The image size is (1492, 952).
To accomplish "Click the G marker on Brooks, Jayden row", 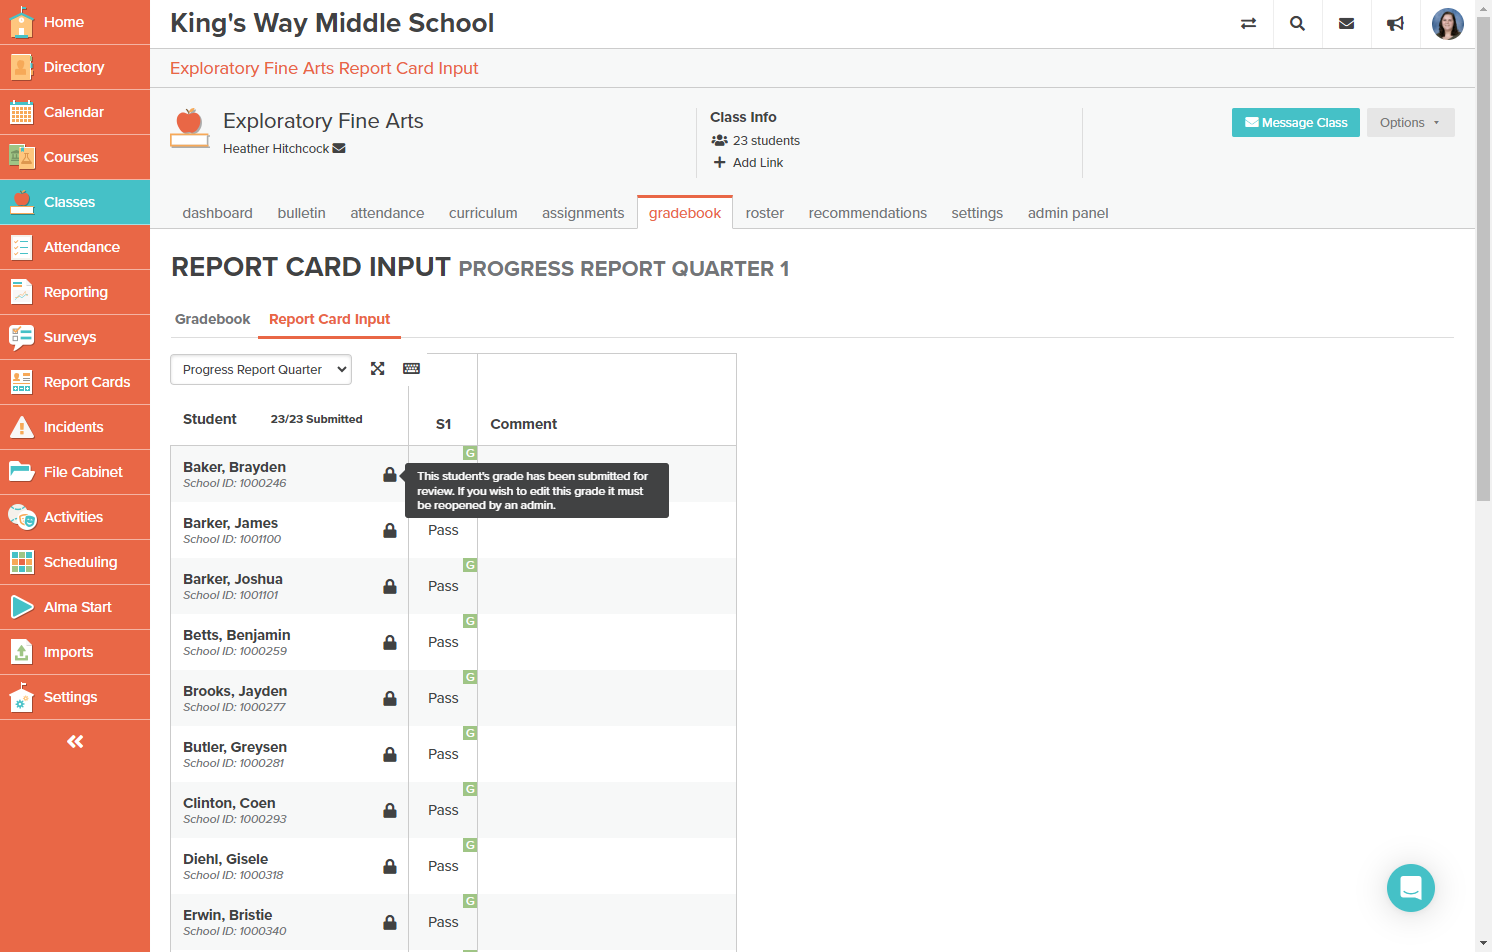I will [470, 677].
